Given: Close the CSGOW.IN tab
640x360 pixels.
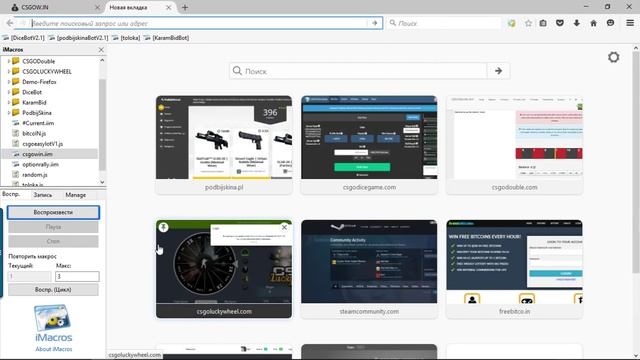Looking at the screenshot, I should [x=97, y=7].
